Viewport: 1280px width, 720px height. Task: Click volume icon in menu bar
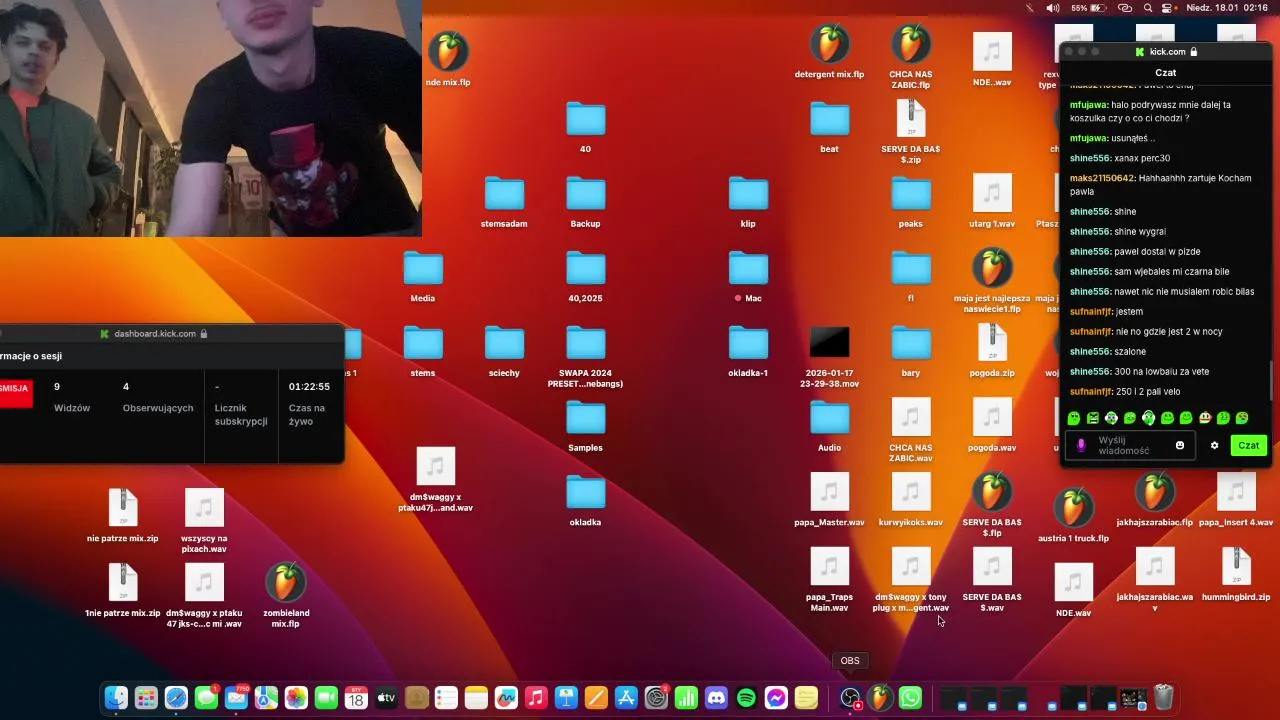[1053, 8]
